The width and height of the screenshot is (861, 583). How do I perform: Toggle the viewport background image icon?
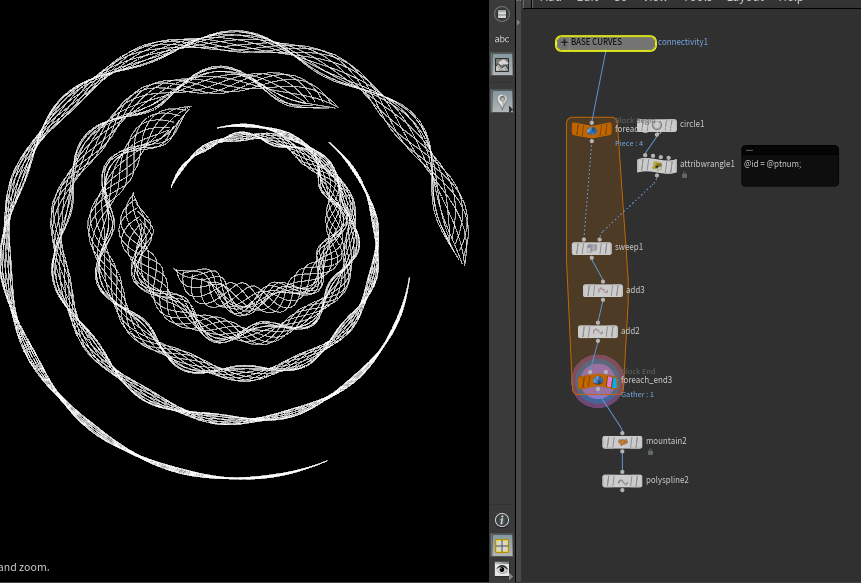click(x=502, y=65)
